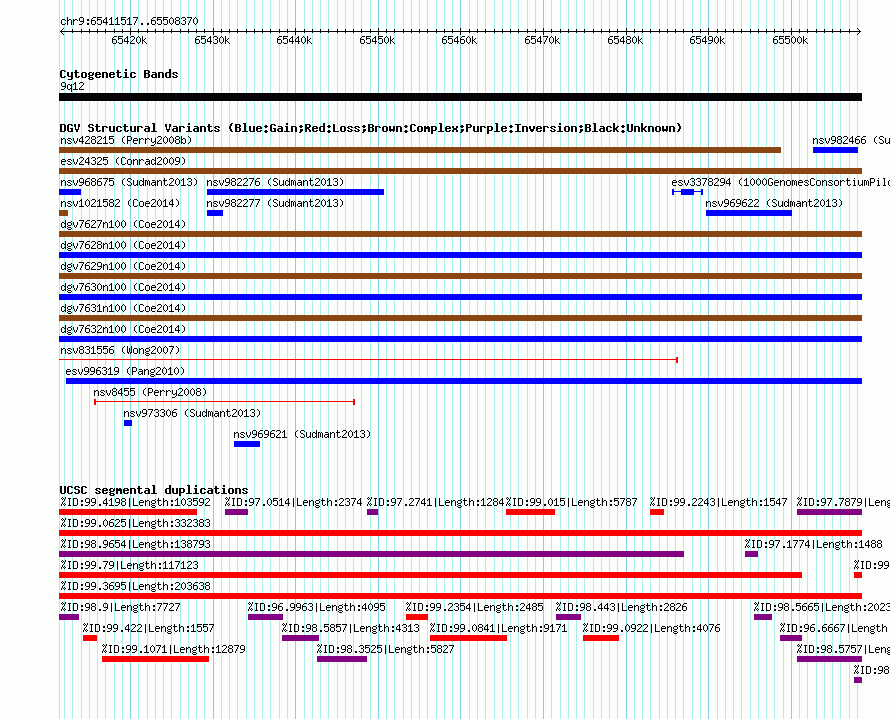The height and width of the screenshot is (719, 890).
Task: Open the dgv7632n100 (Coe2014) blue bar
Action: pos(460,339)
